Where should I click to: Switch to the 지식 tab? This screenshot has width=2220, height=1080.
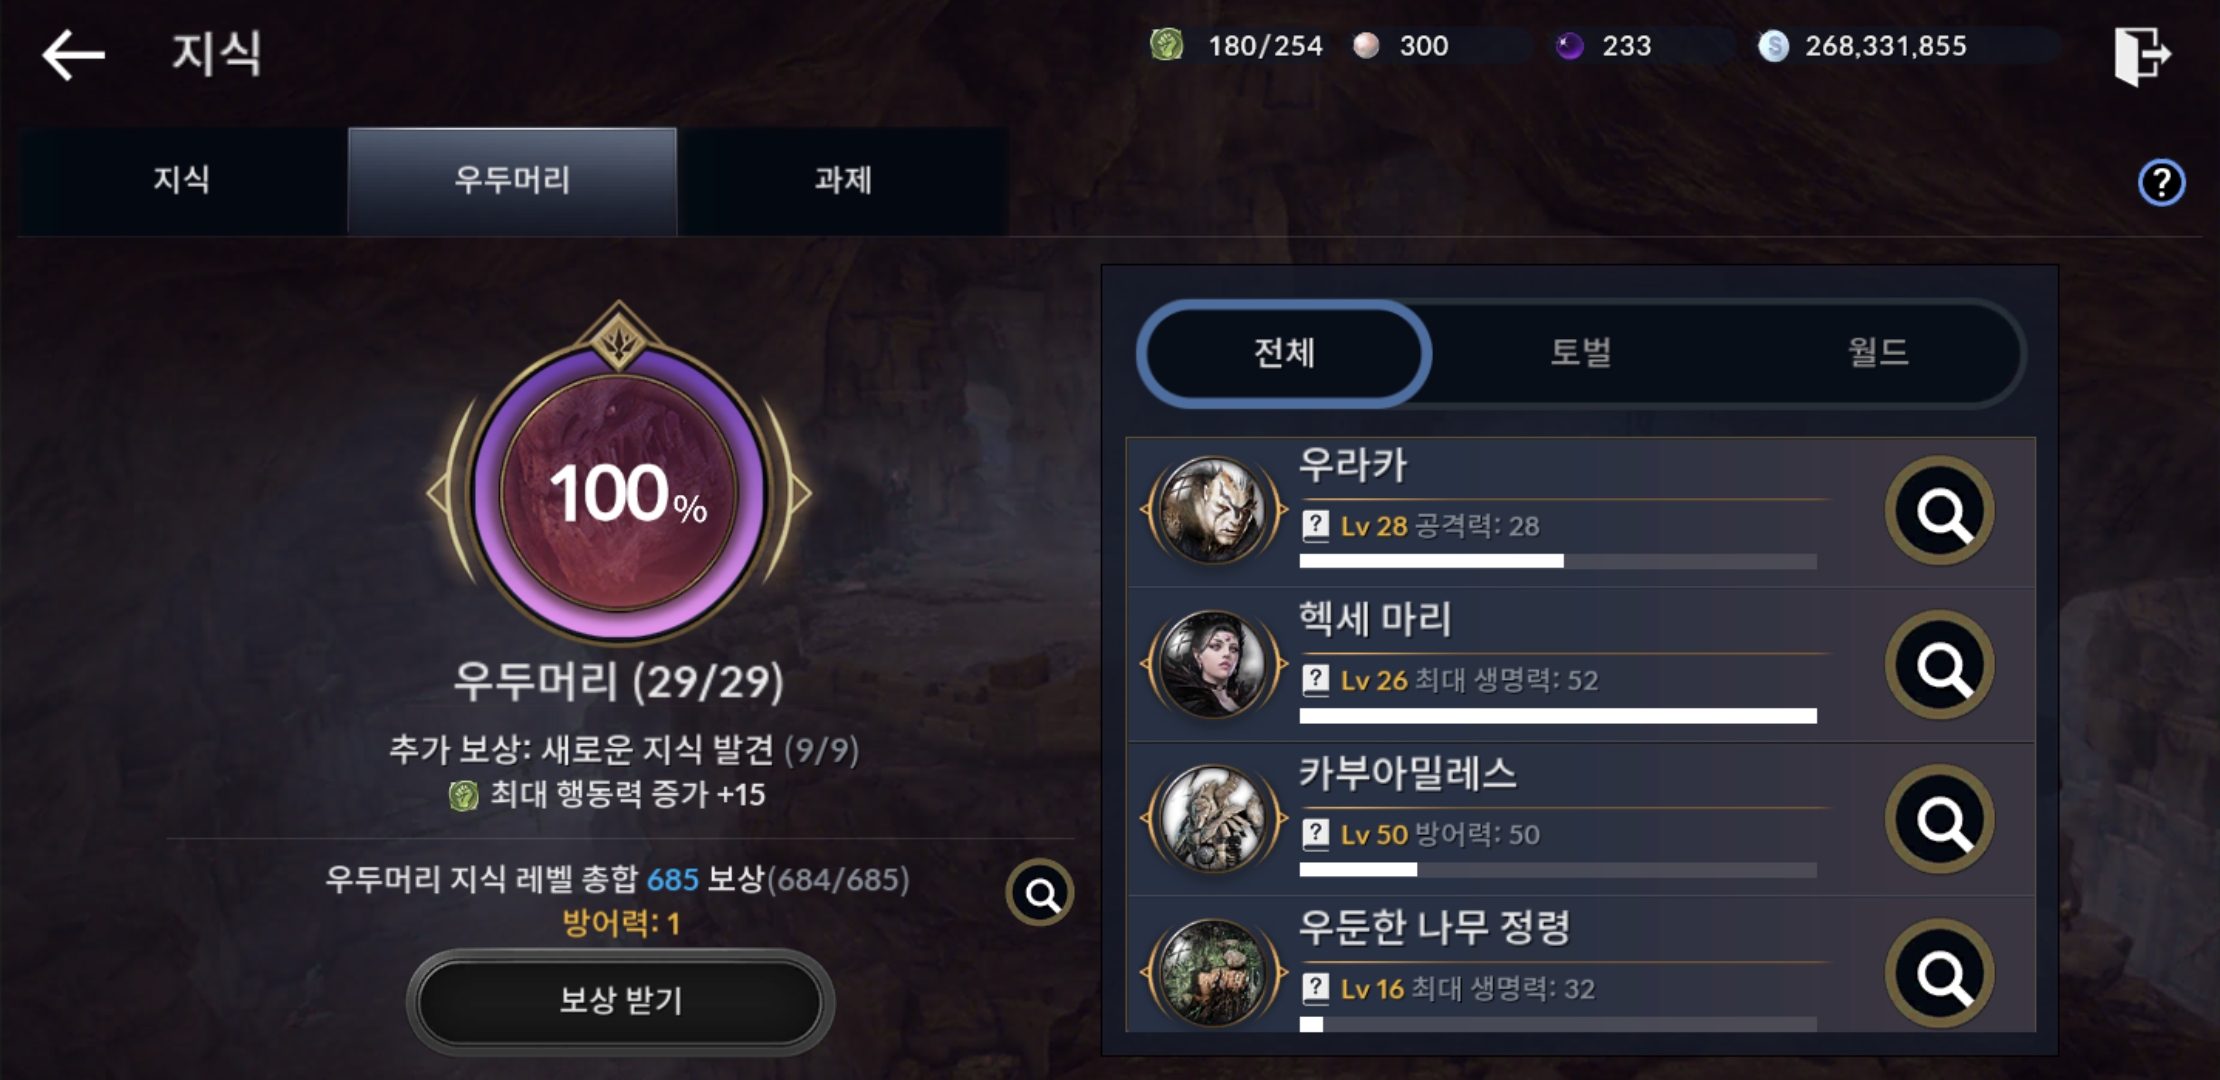(182, 181)
